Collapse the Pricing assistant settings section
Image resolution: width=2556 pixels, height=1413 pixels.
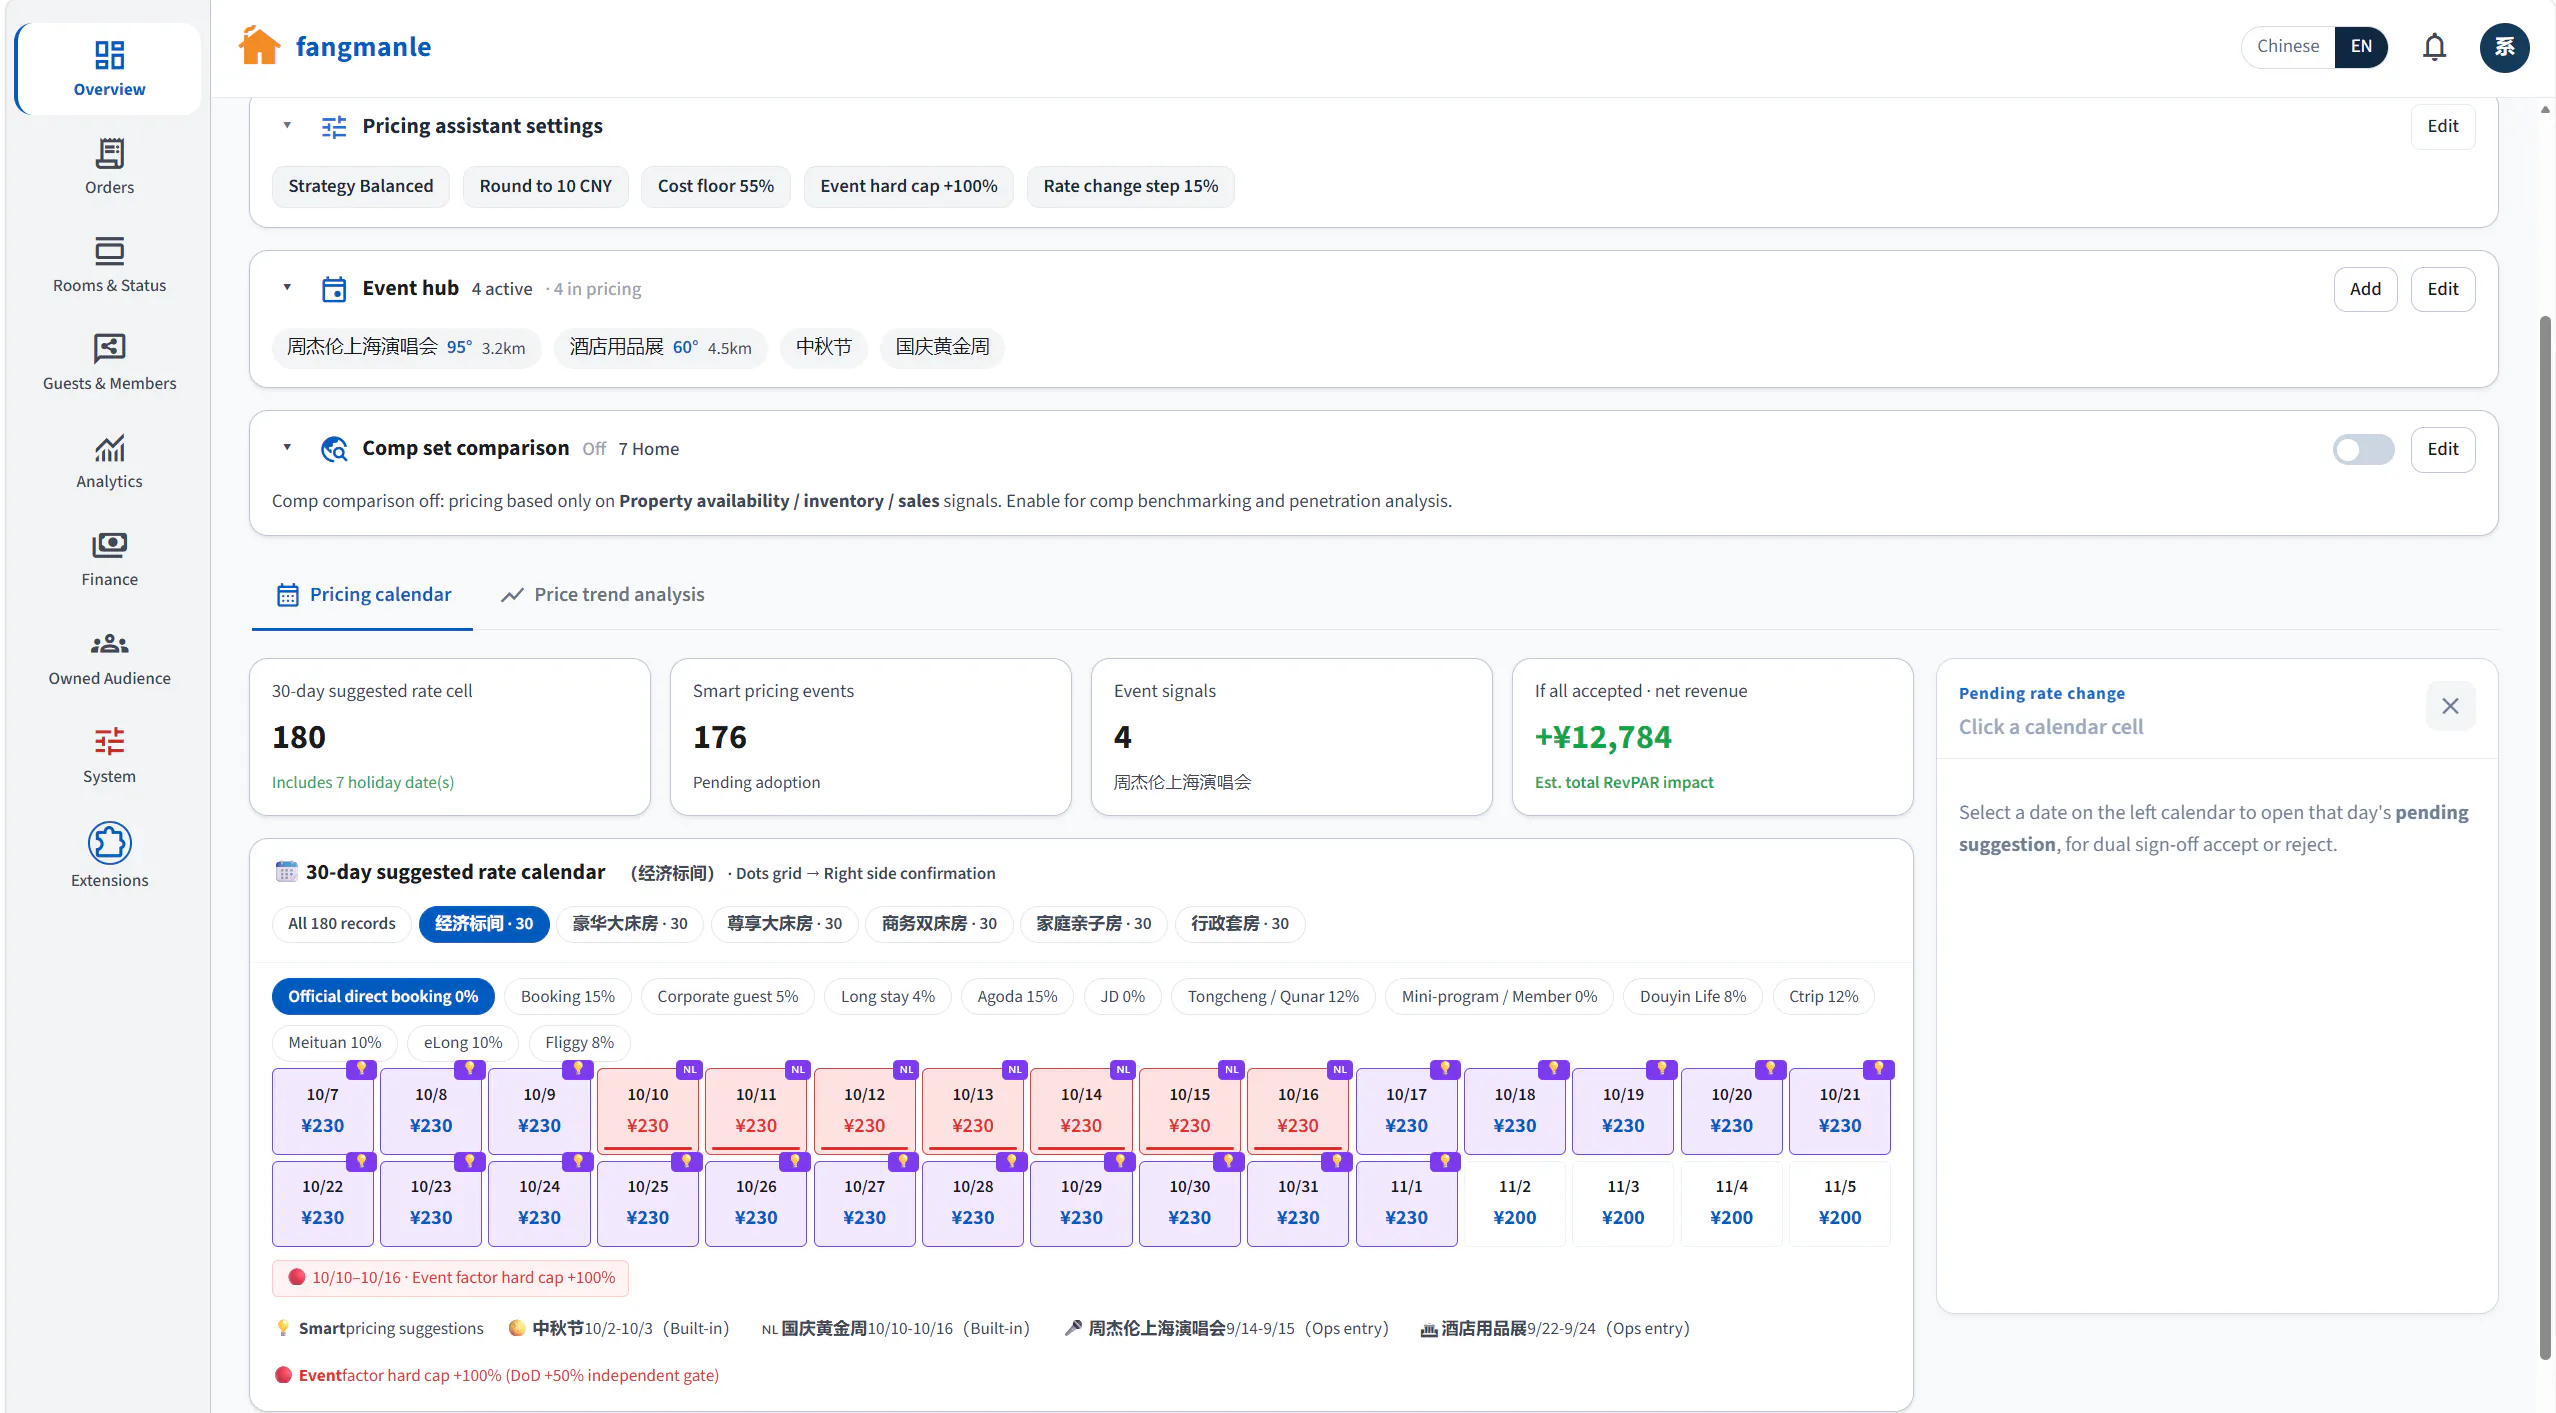click(x=287, y=126)
